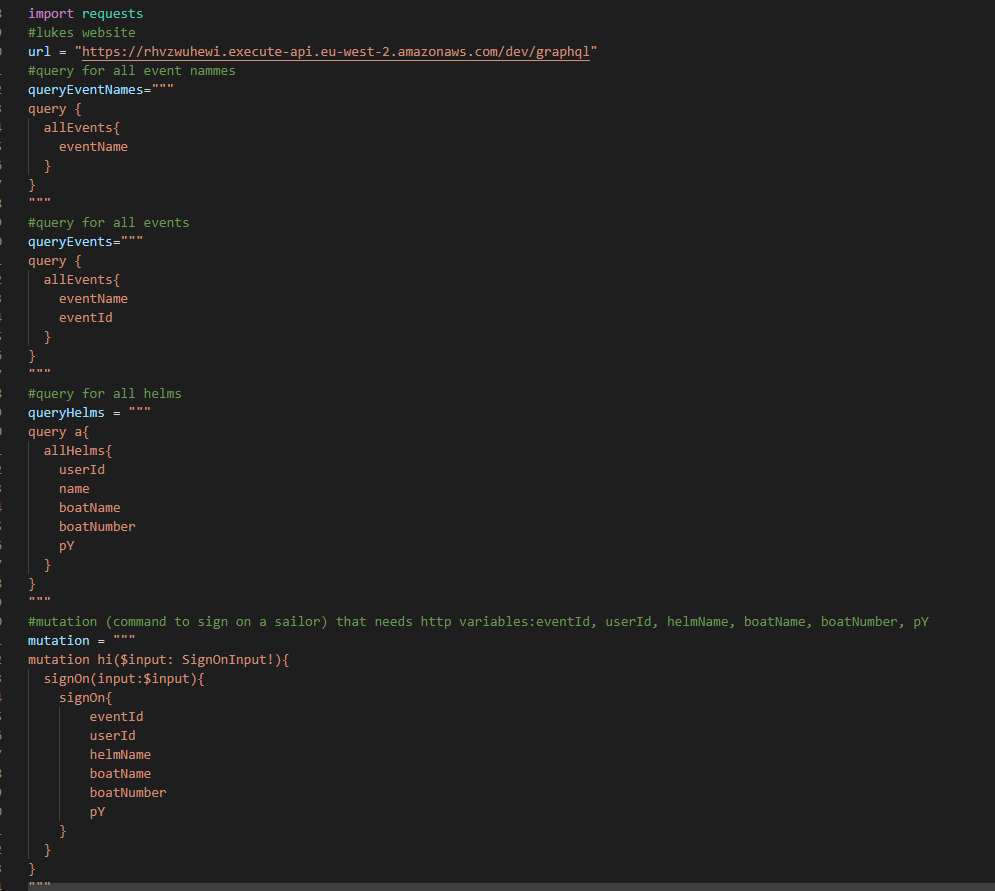
Task: Click 'eventName' in the queryEvents query
Action: pos(93,298)
